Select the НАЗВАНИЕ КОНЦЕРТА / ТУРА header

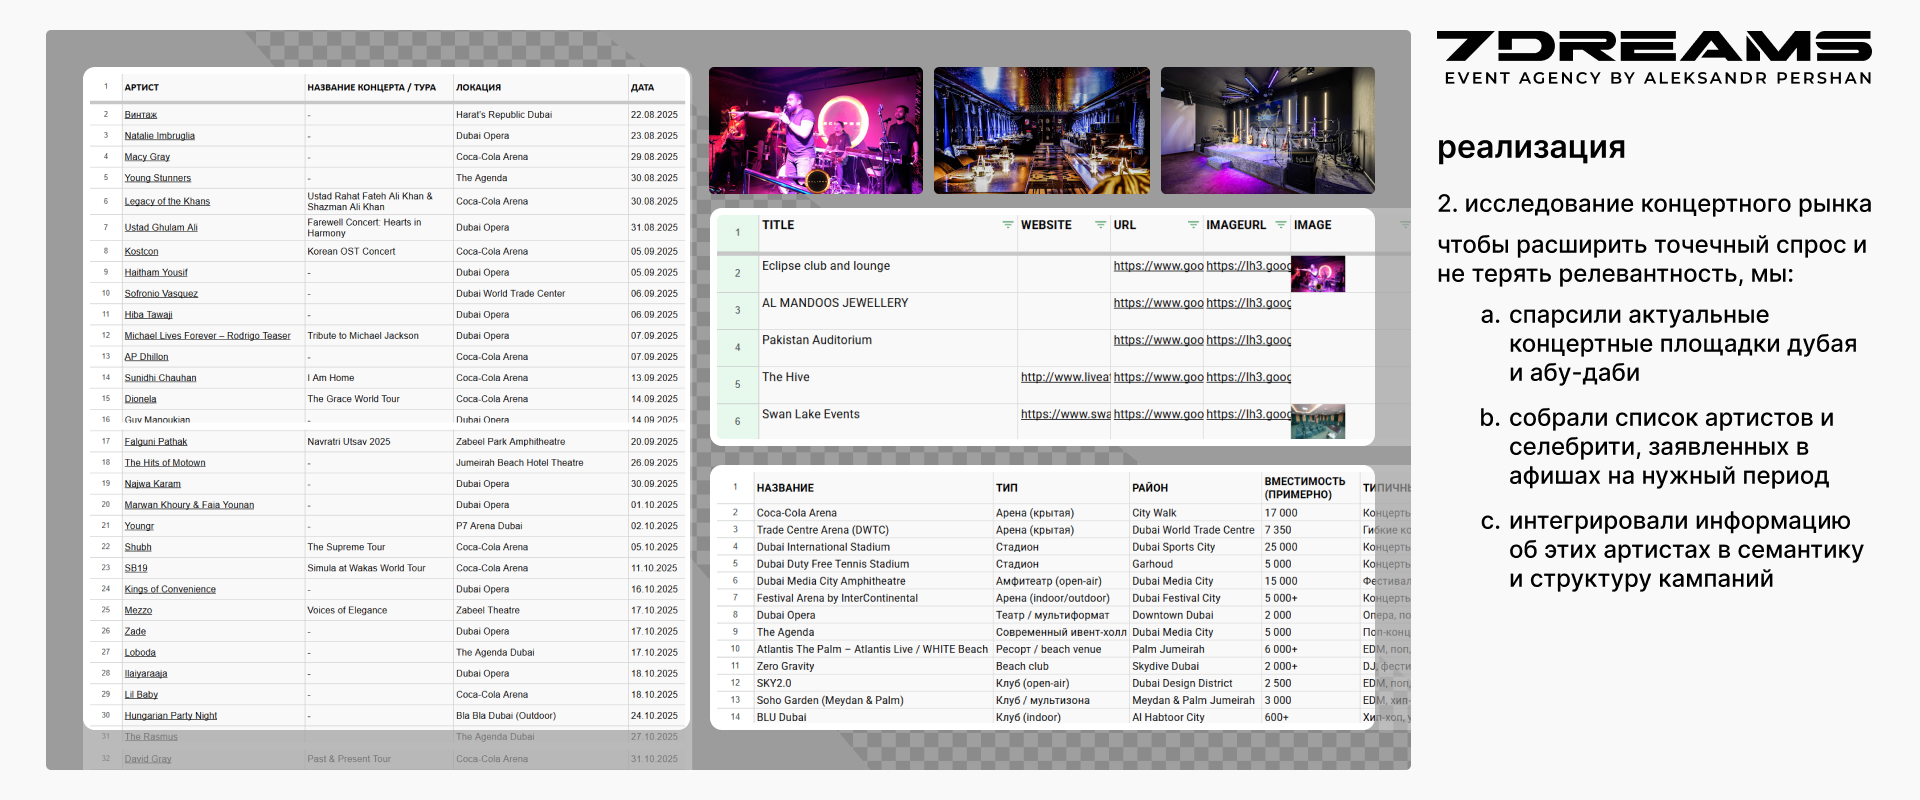[x=372, y=88]
